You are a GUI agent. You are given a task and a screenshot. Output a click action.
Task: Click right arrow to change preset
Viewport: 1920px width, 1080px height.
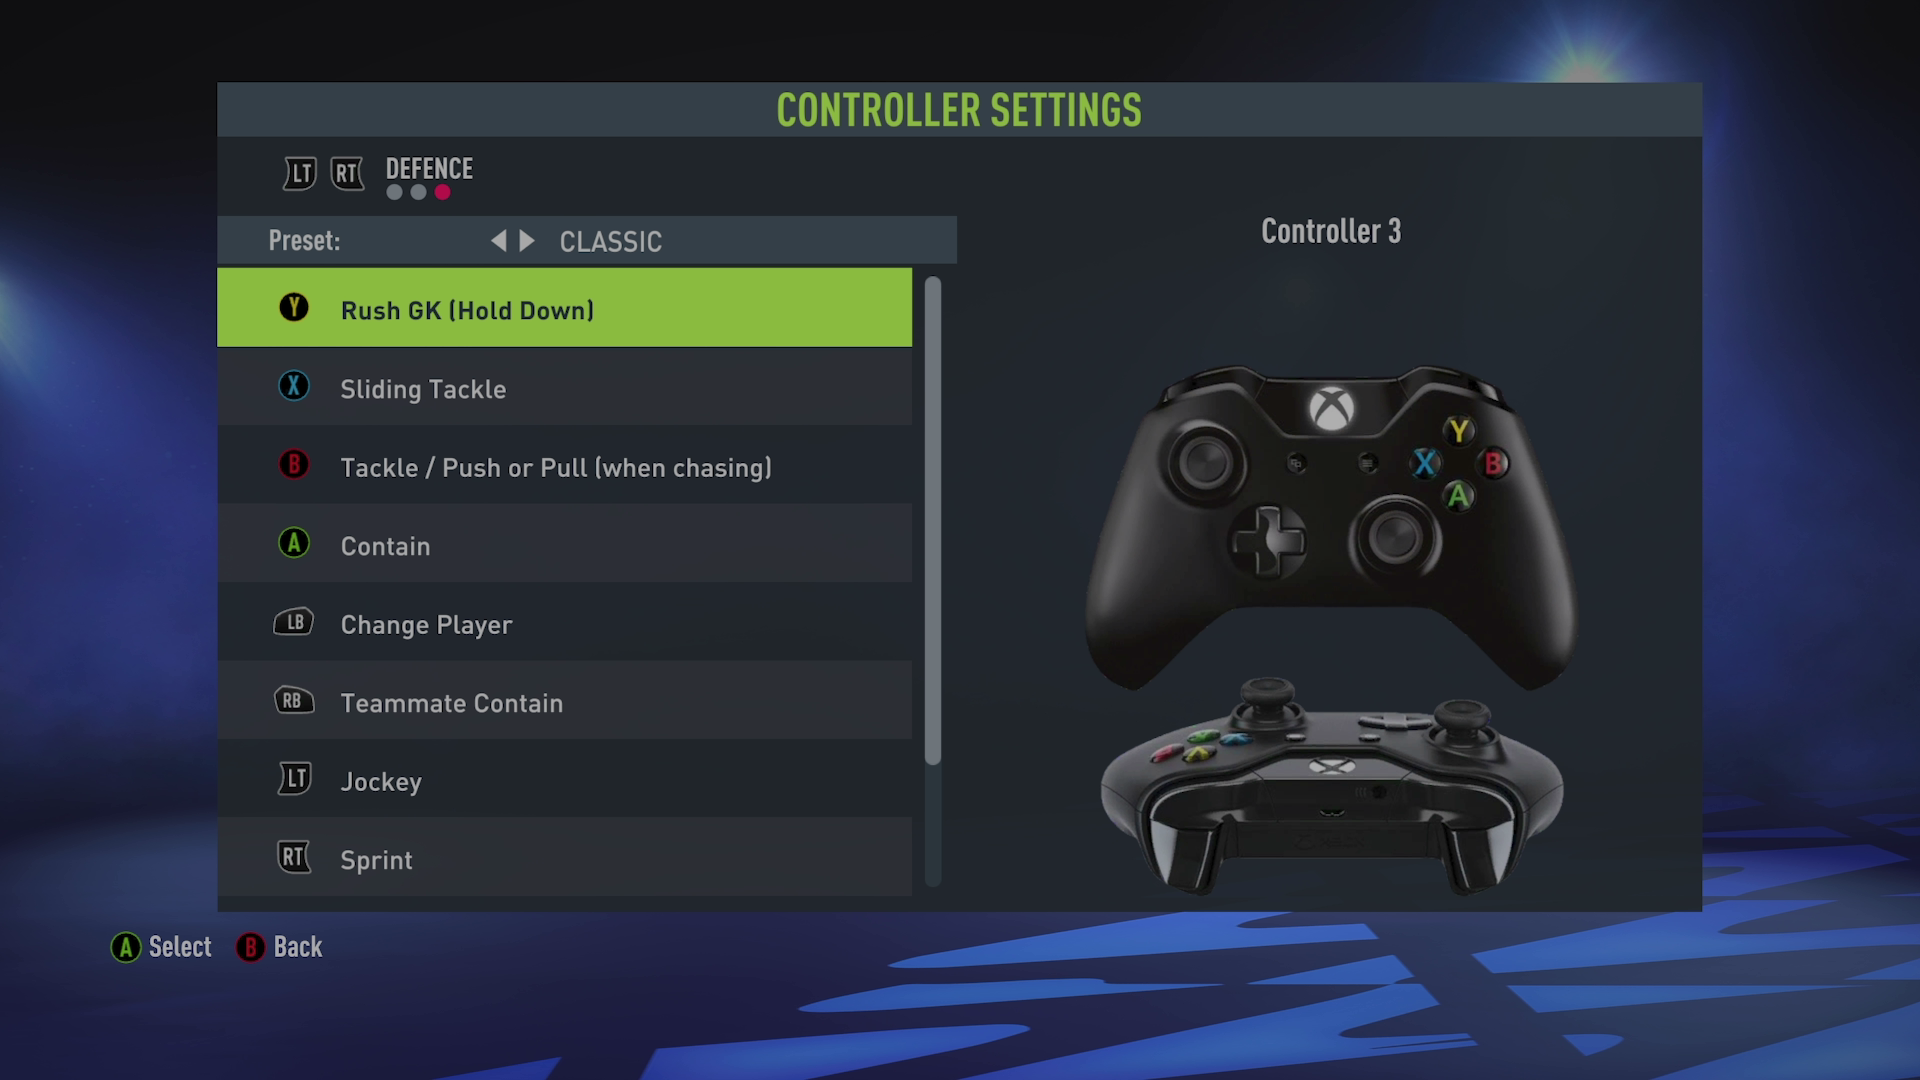tap(525, 241)
